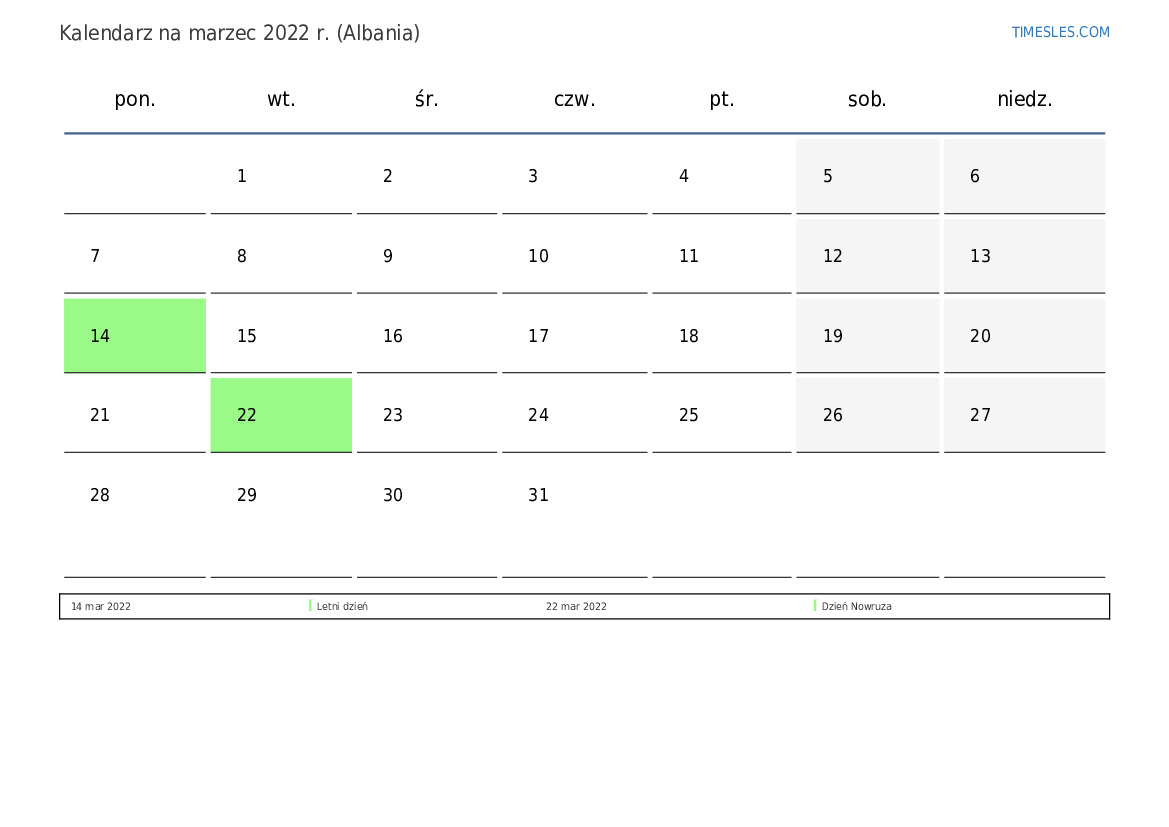1169x827 pixels.
Task: Choose Saturday March 5 cell
Action: (867, 176)
